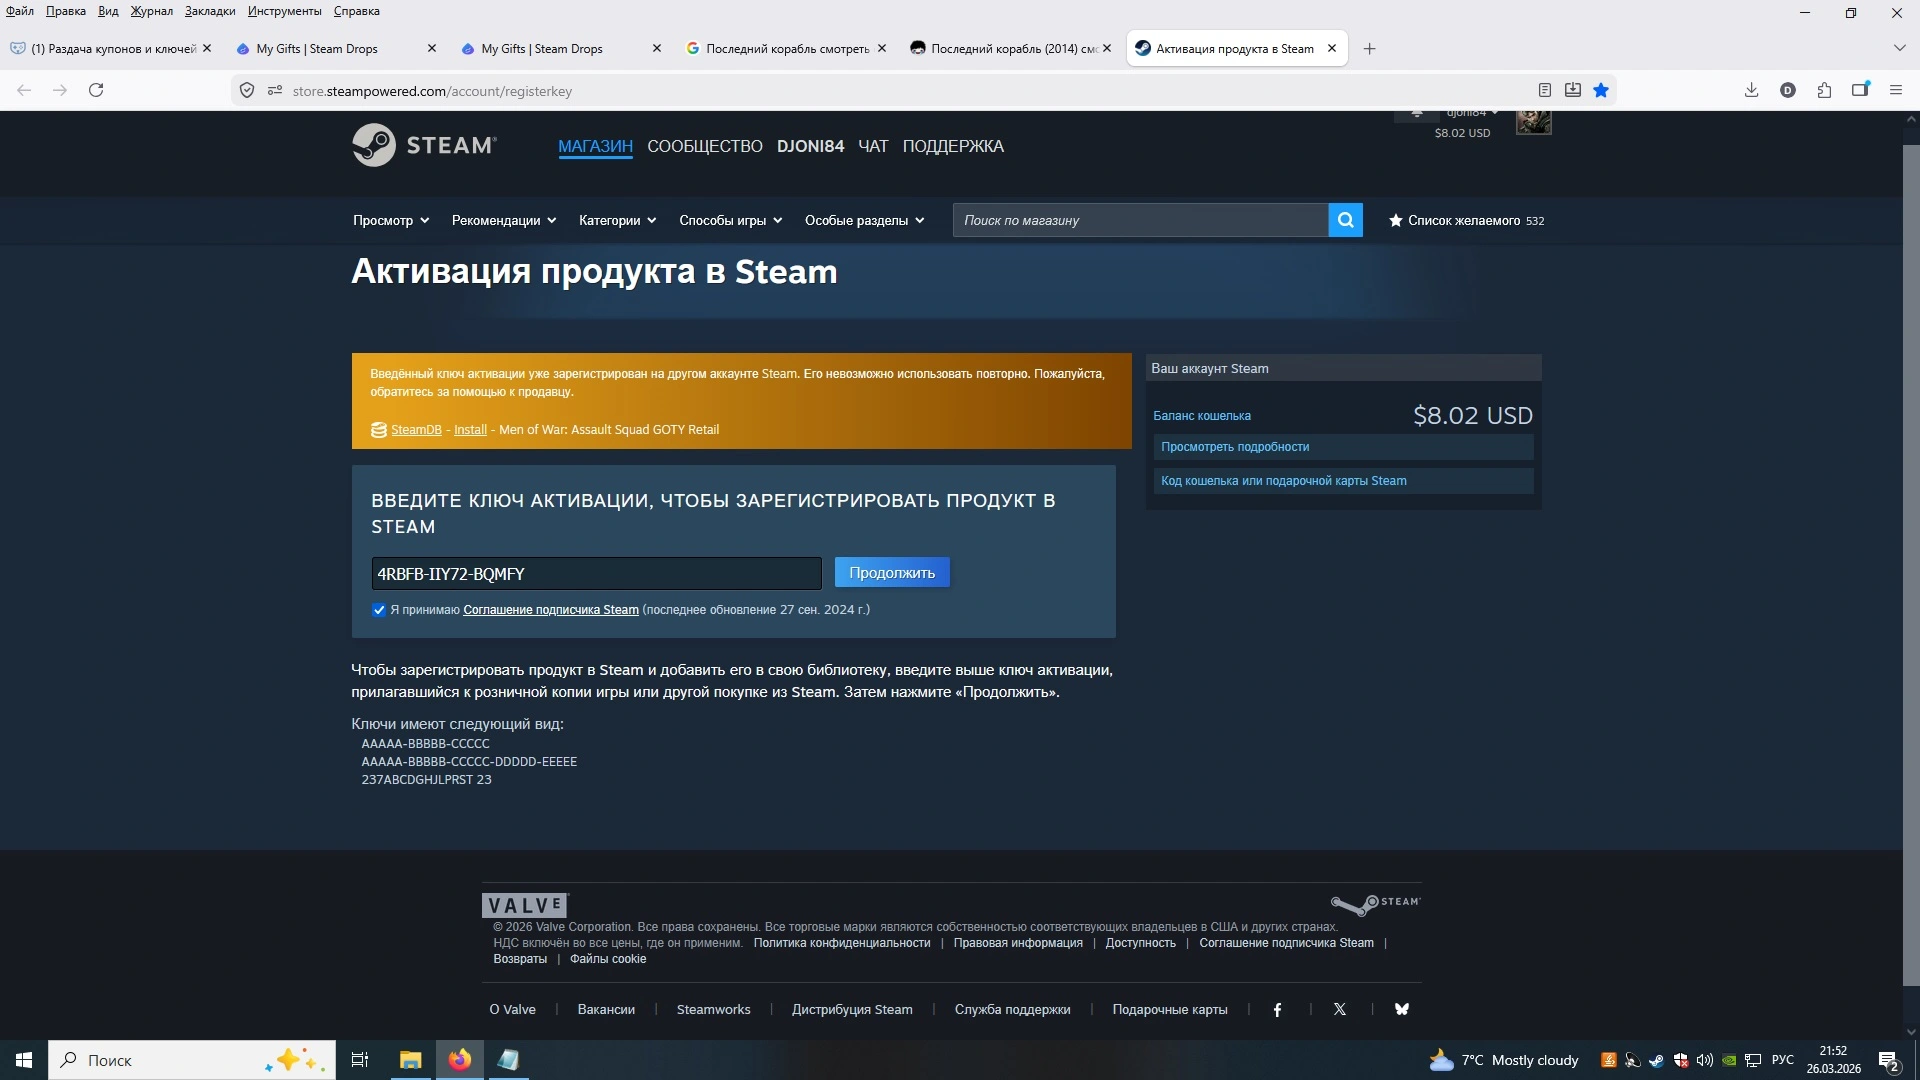Open the Windows notification center
1920x1080 pixels.
click(1889, 1060)
